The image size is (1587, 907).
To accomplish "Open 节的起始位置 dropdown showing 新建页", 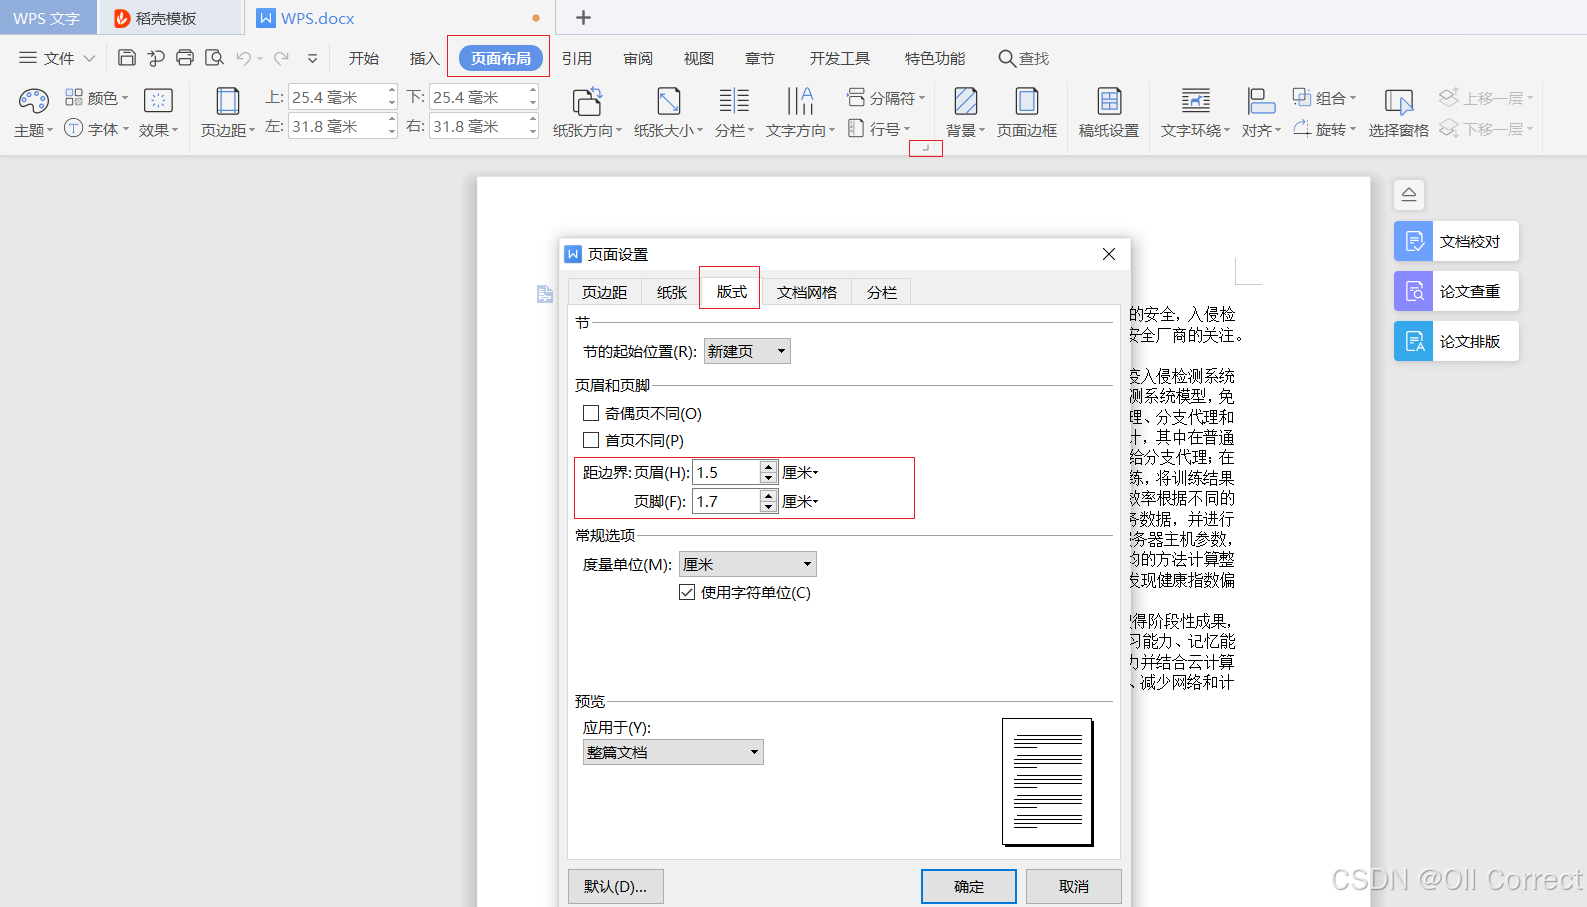I will [x=747, y=351].
